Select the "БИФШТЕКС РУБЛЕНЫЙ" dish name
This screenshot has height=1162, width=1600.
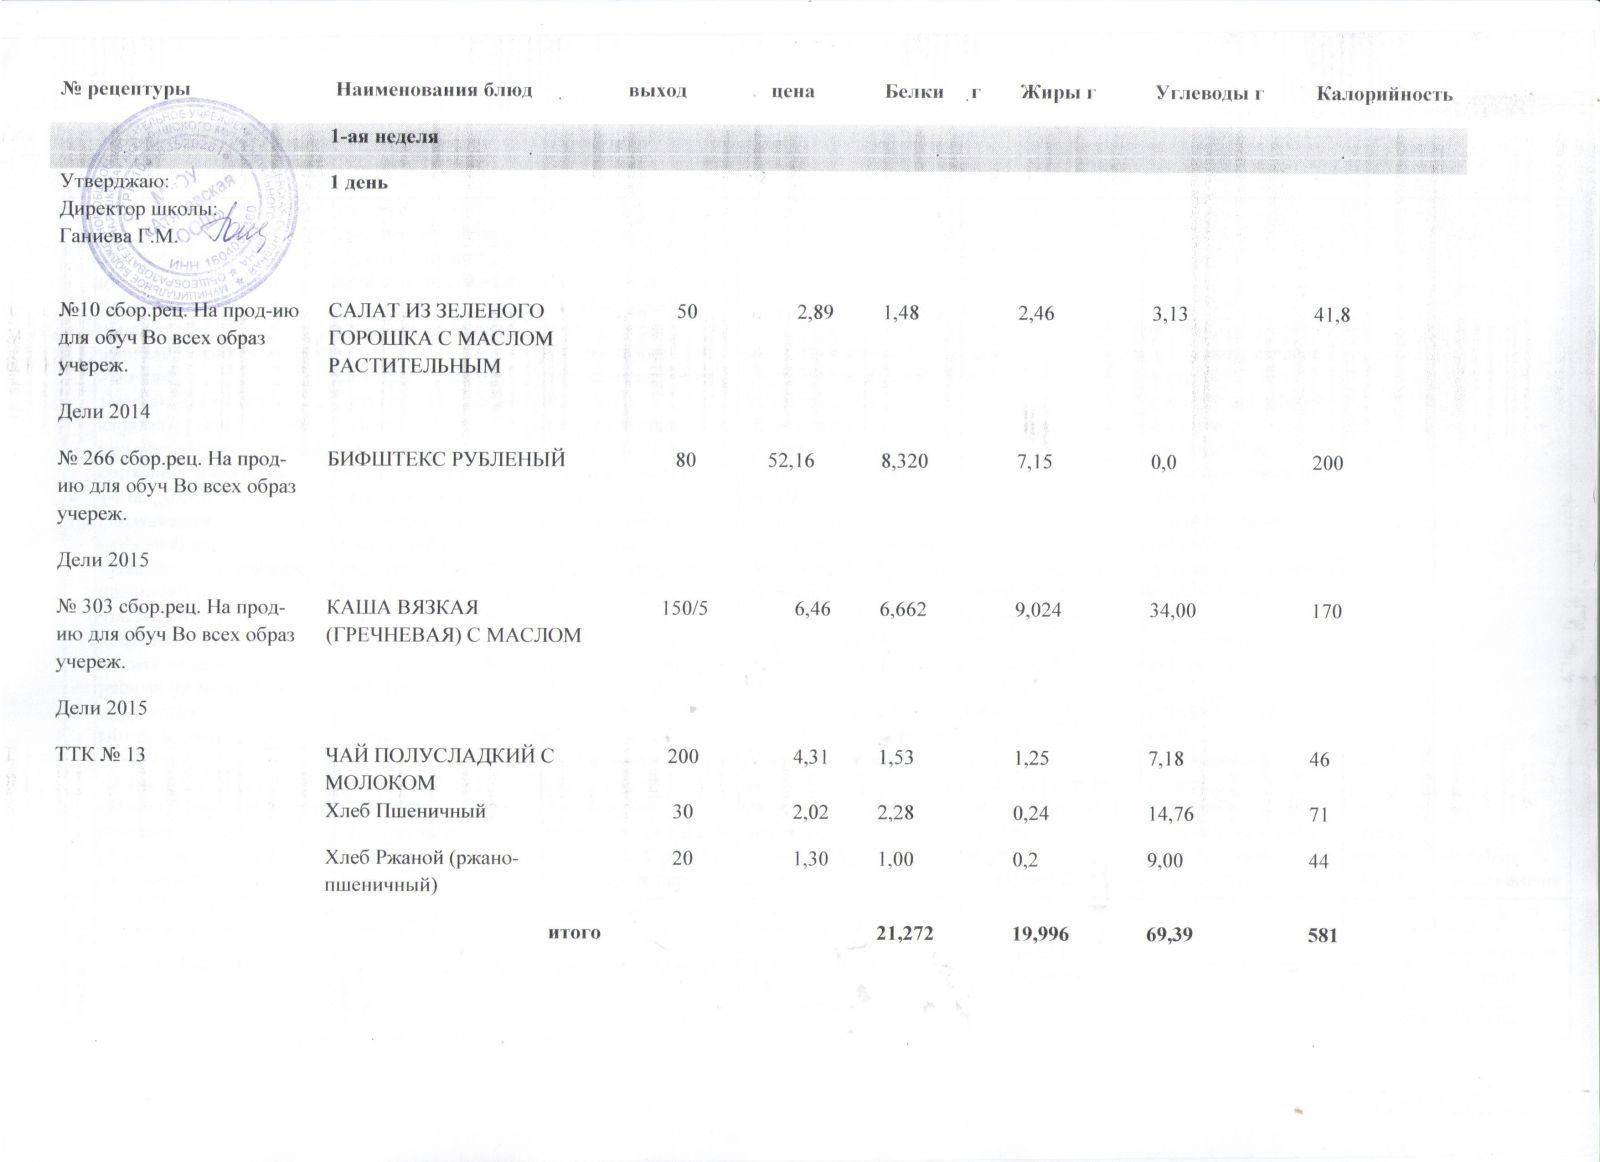point(446,459)
